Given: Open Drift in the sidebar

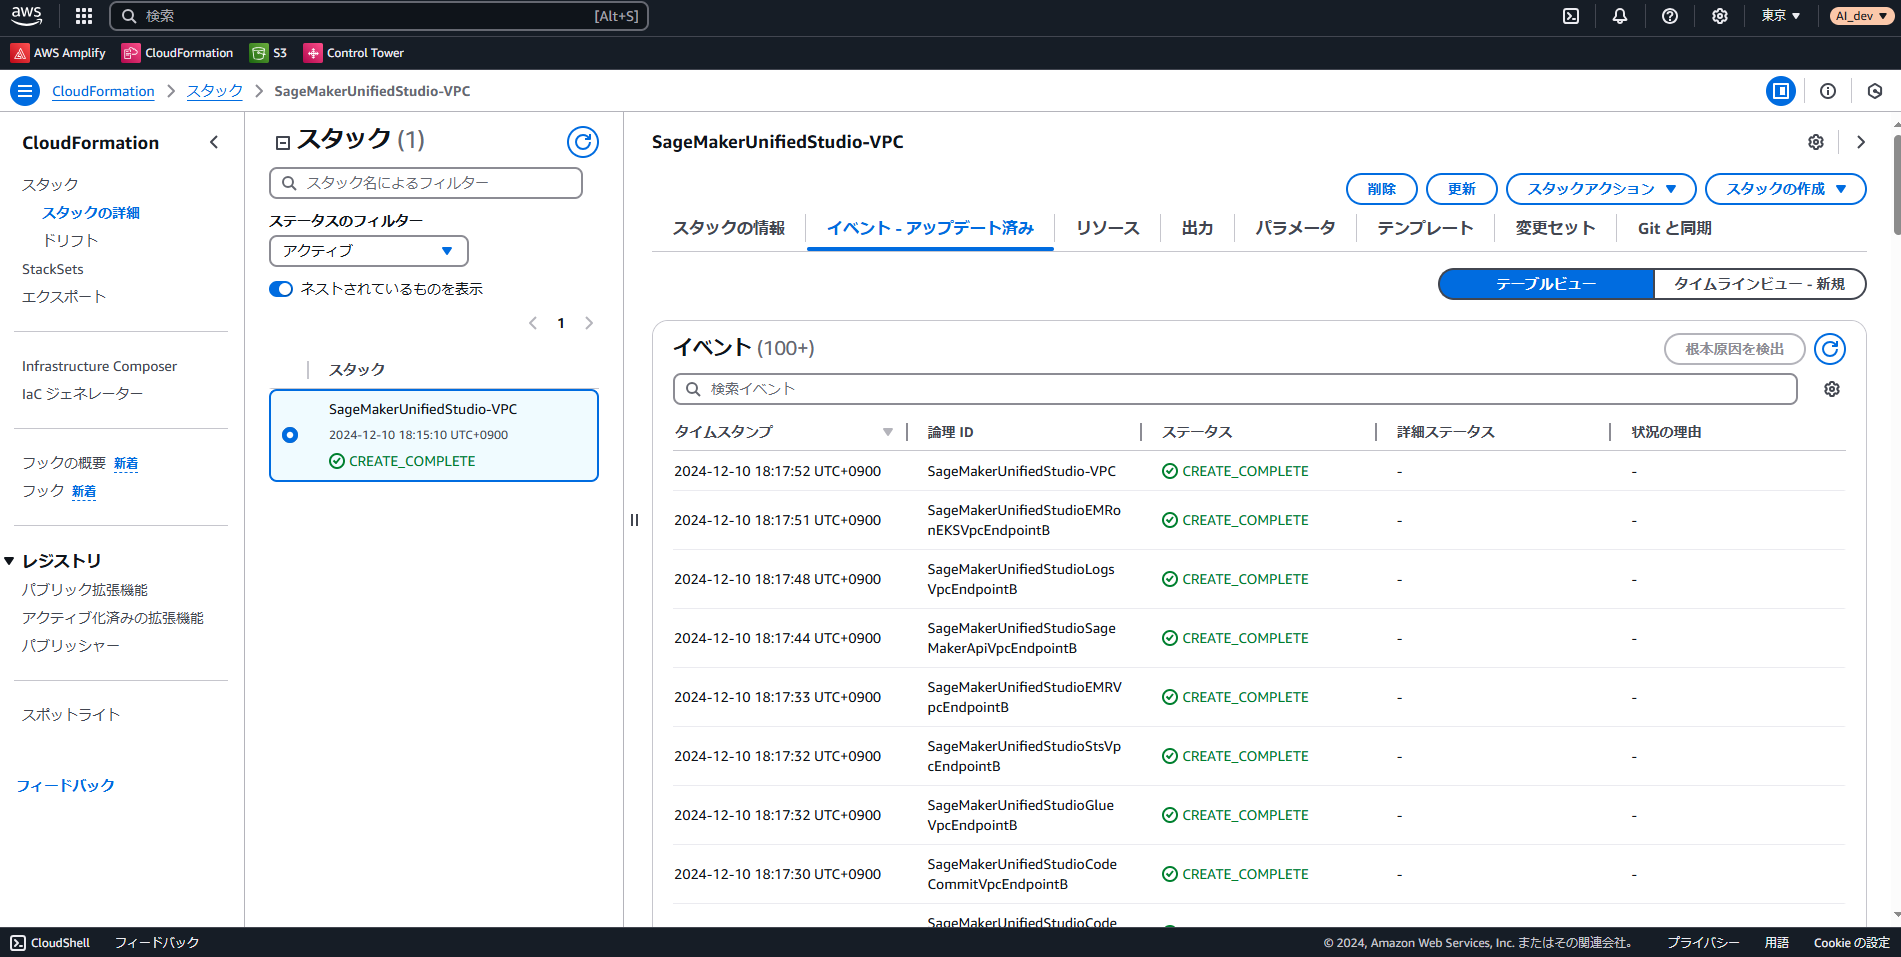Looking at the screenshot, I should click(70, 241).
